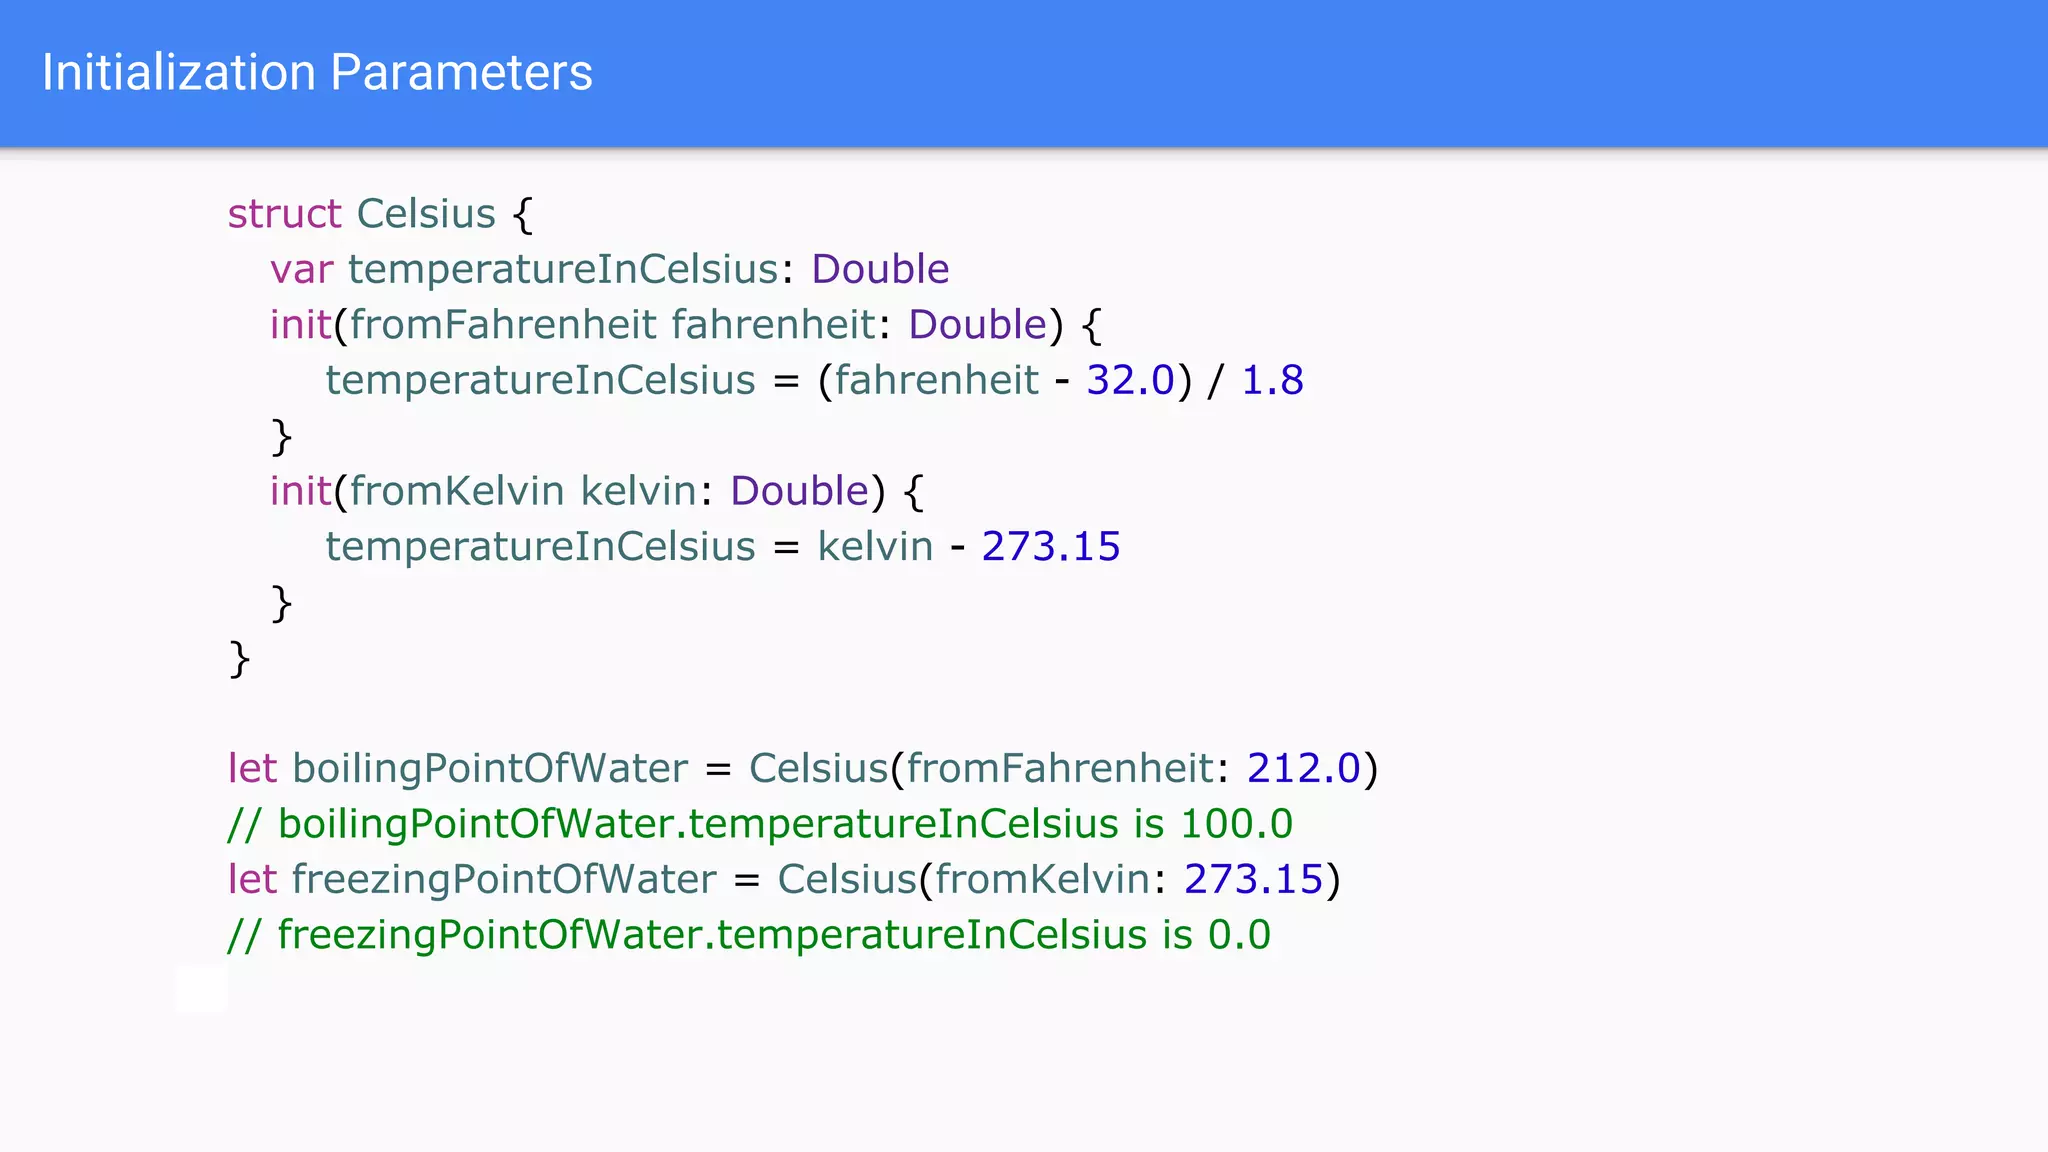Image resolution: width=2048 pixels, height=1152 pixels.
Task: Click "273.15" in the kelvin subtraction line
Action: coord(1051,547)
